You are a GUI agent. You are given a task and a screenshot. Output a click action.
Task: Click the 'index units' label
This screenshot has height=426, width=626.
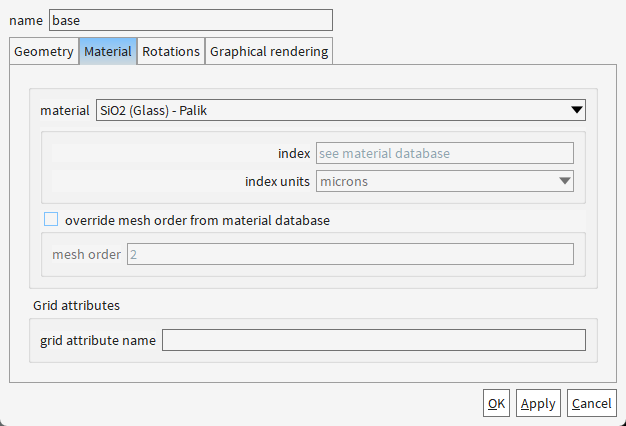point(277,181)
